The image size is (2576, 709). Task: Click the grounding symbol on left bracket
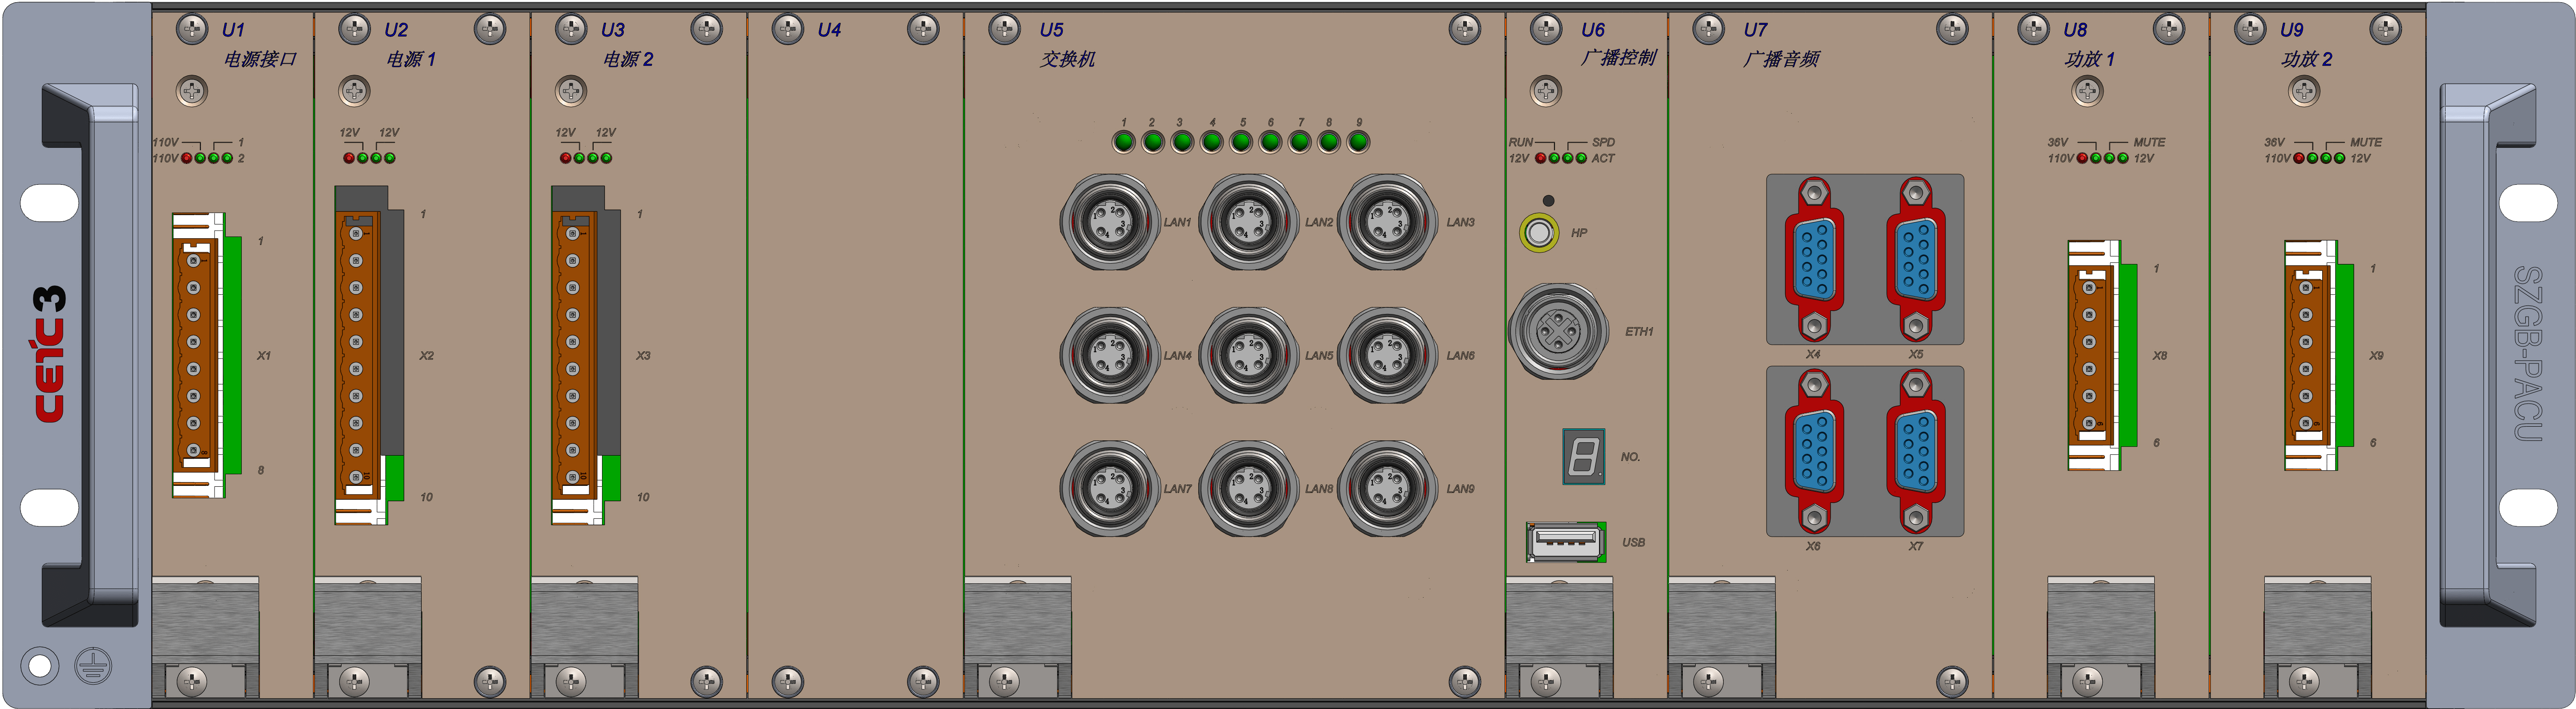[x=93, y=665]
